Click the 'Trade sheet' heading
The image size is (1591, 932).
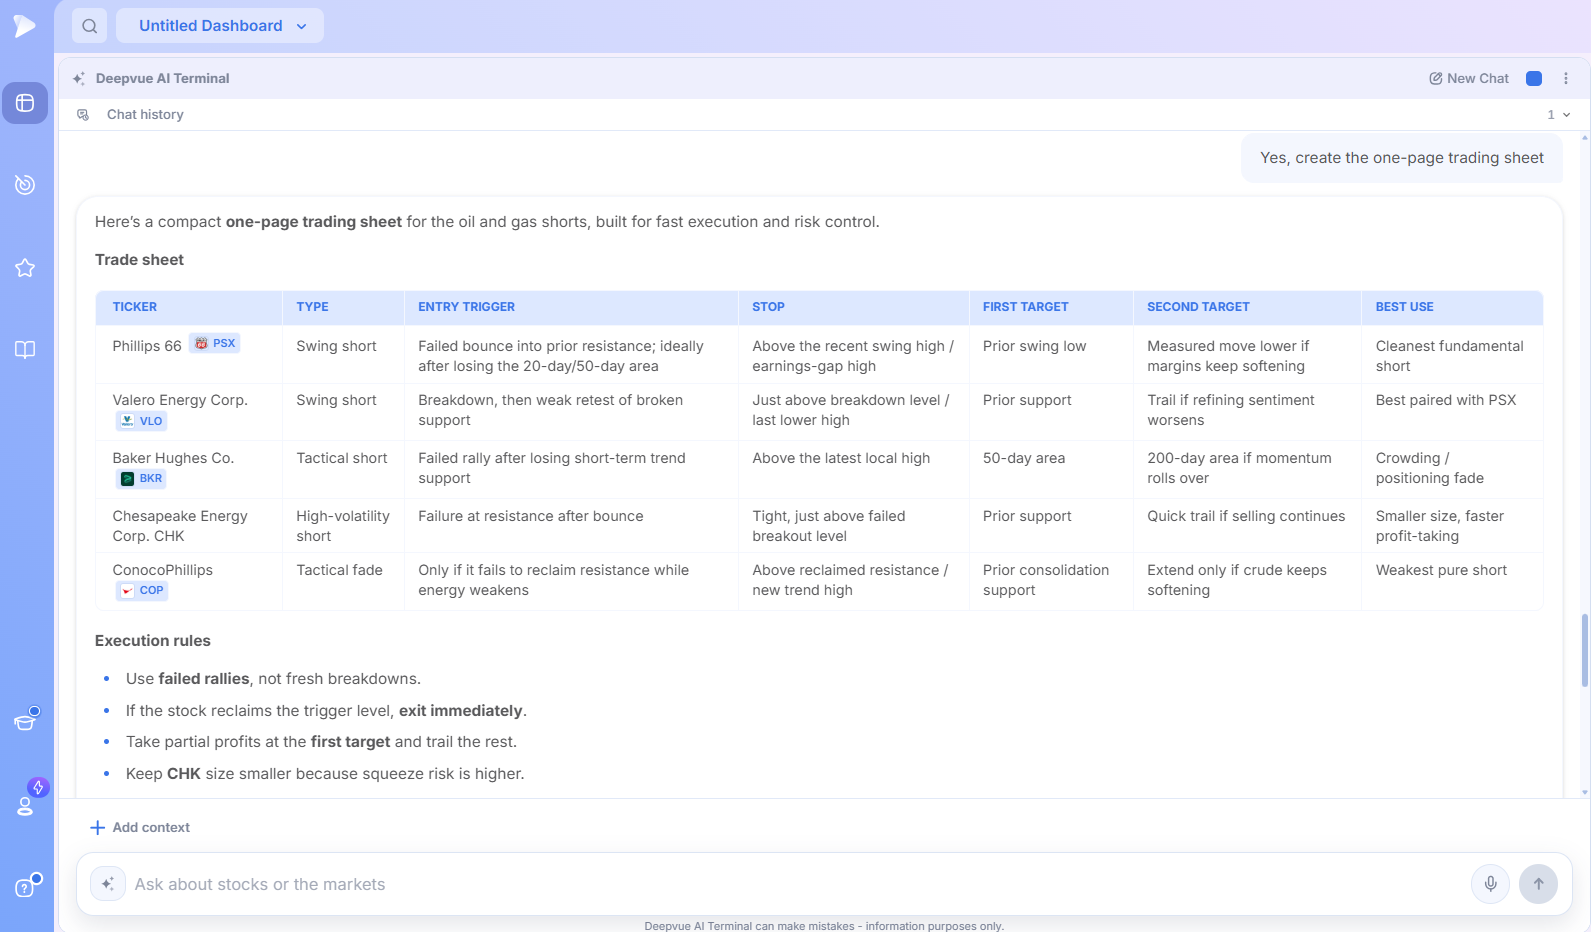(x=139, y=260)
